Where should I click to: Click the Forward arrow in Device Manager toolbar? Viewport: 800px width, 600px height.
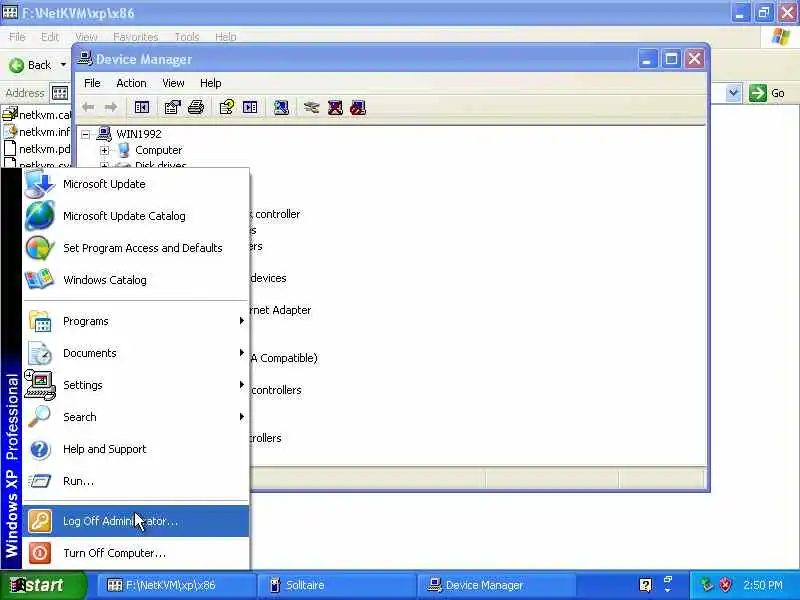pos(111,107)
